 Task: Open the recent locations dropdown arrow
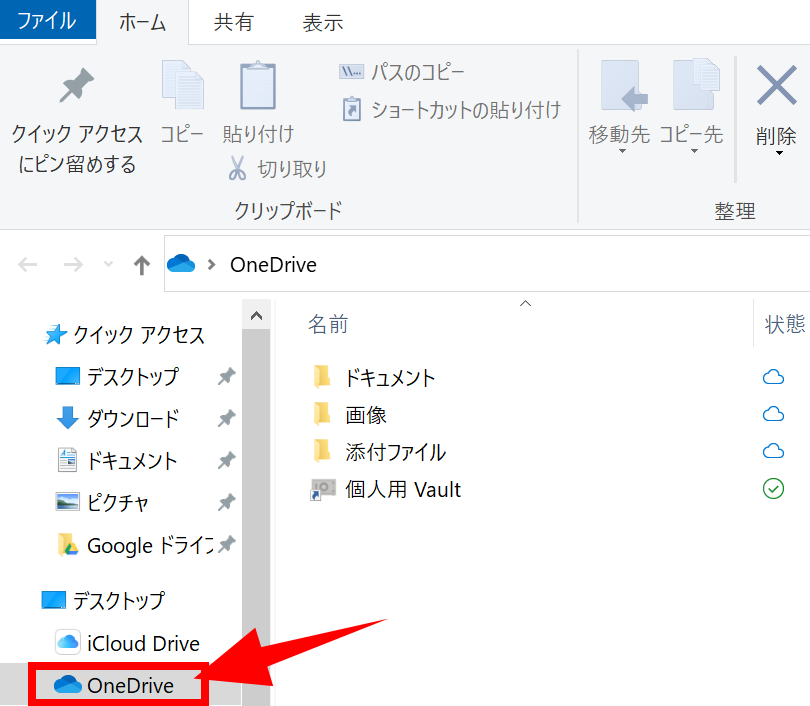point(108,264)
